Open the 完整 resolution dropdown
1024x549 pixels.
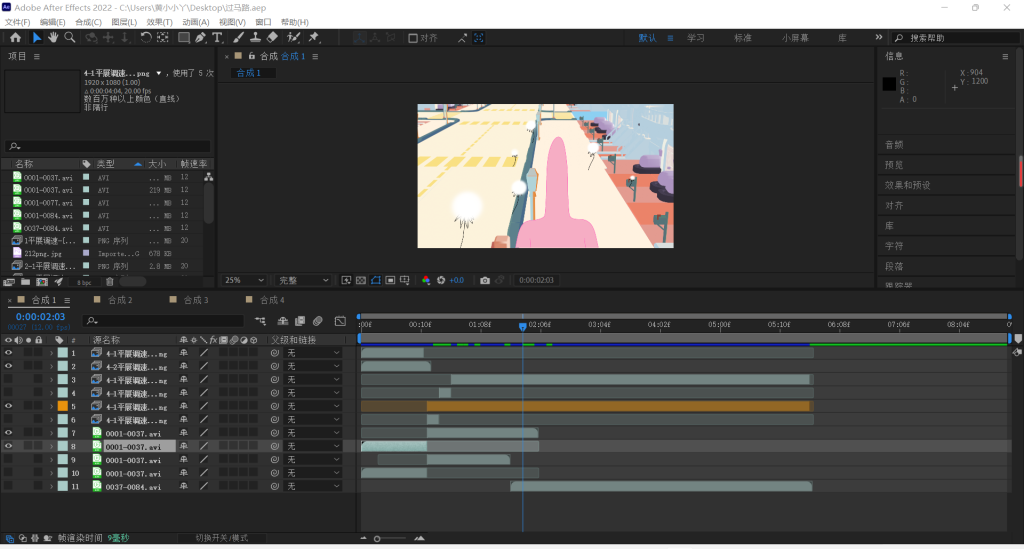point(304,280)
